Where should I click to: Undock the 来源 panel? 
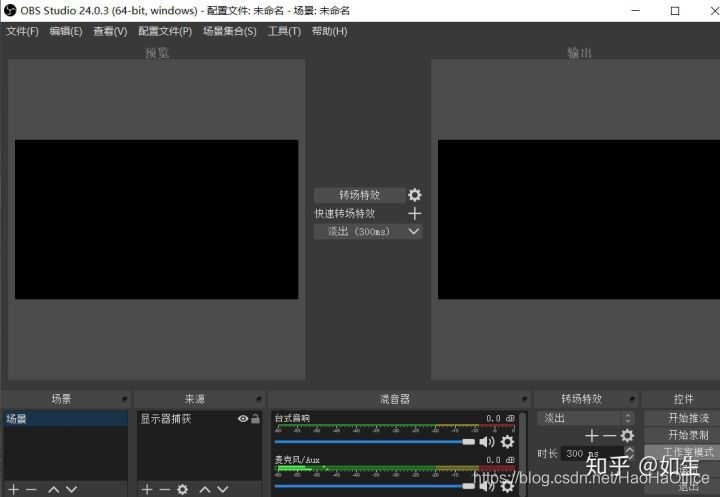(259, 399)
